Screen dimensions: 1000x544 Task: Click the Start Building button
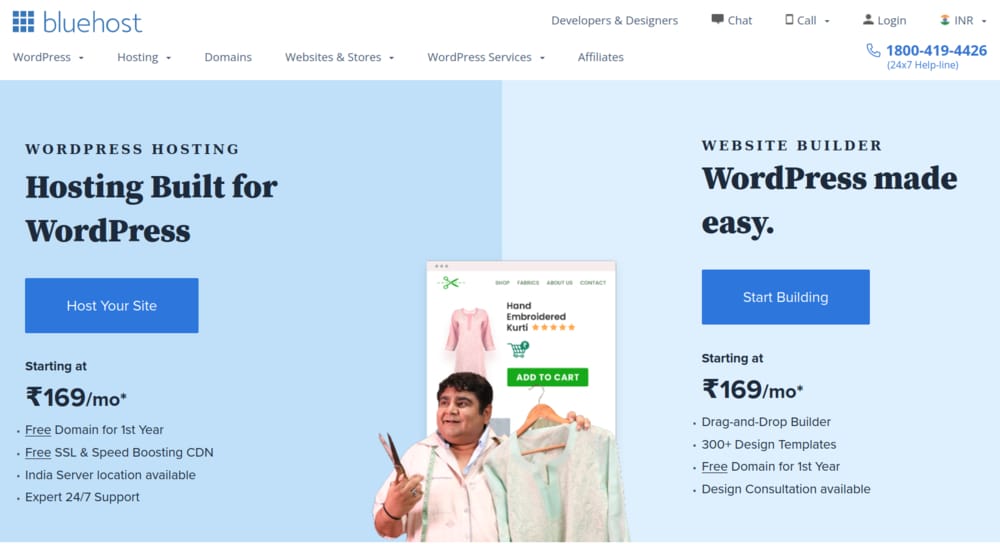point(785,297)
